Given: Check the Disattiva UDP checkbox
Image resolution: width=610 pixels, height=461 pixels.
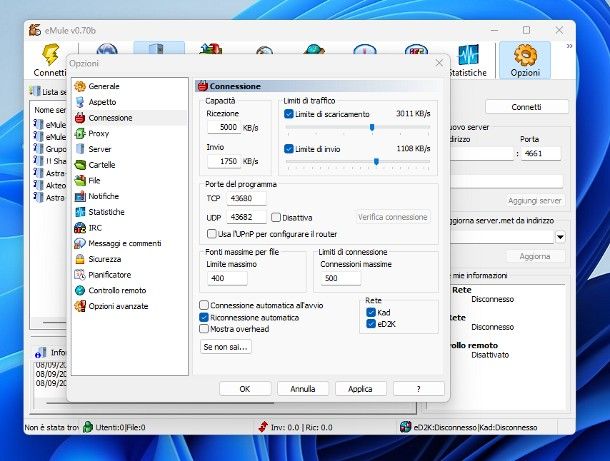Looking at the screenshot, I should pos(276,217).
